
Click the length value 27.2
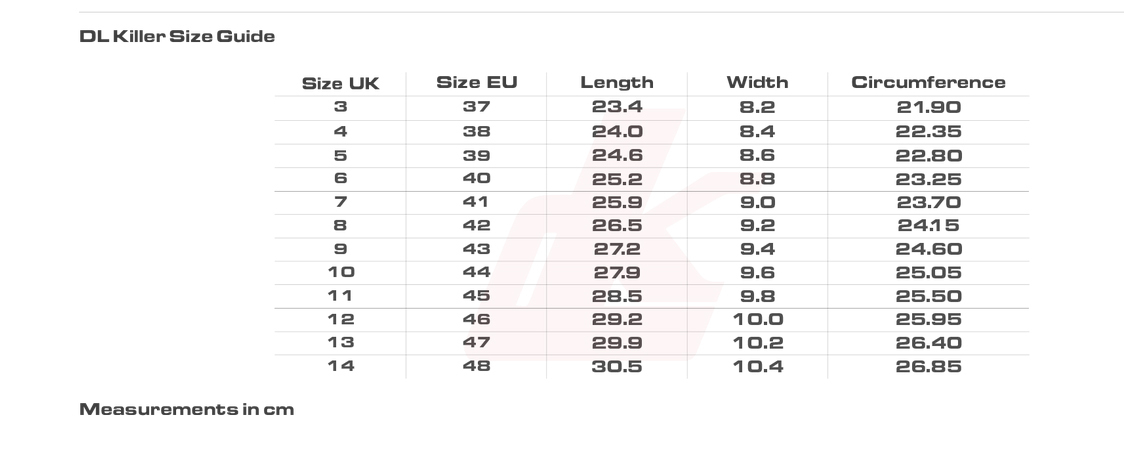(x=616, y=250)
